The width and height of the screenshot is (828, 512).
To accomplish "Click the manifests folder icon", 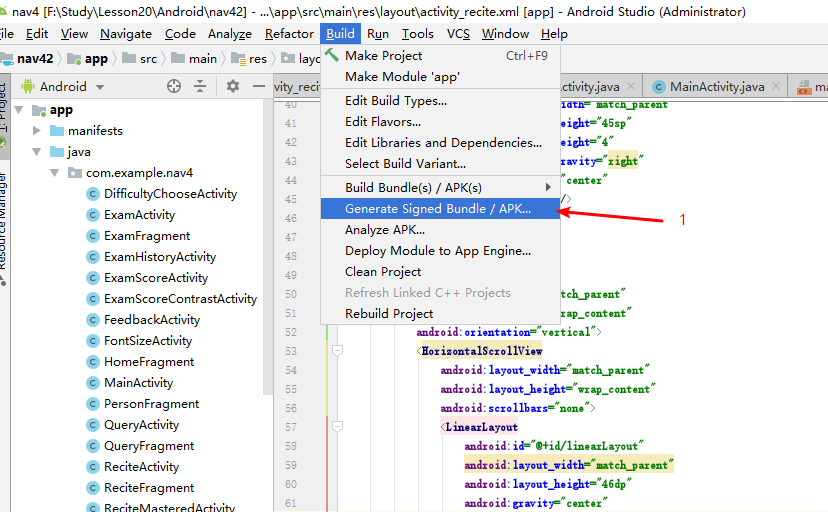I will [x=57, y=130].
